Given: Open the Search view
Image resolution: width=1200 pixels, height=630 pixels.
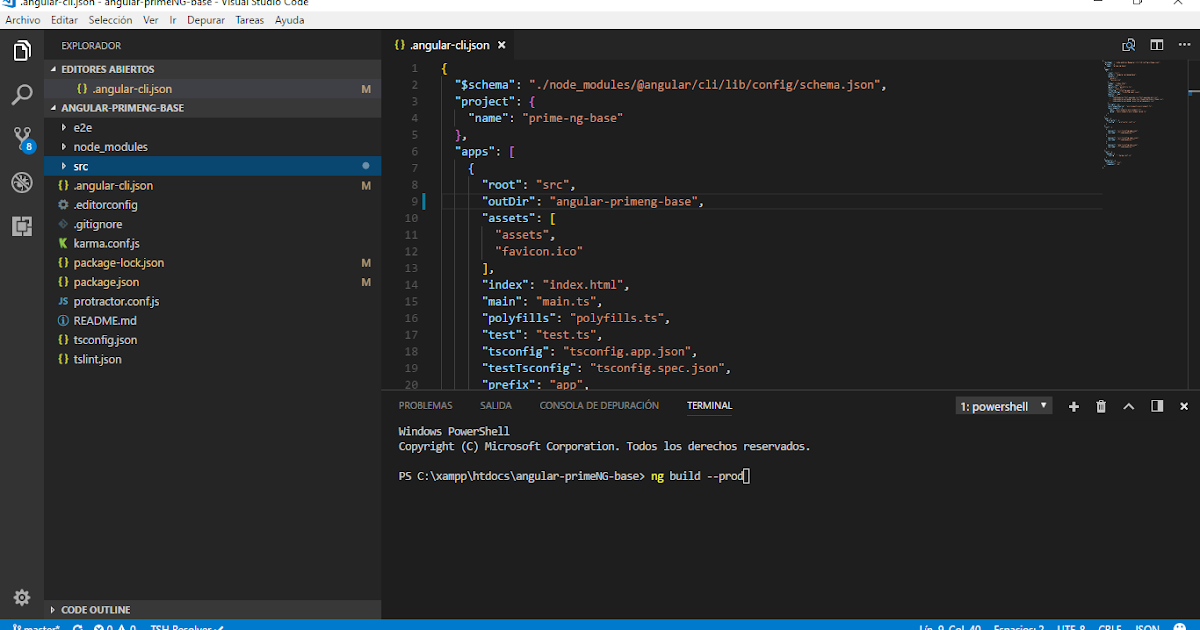Looking at the screenshot, I should coord(22,96).
